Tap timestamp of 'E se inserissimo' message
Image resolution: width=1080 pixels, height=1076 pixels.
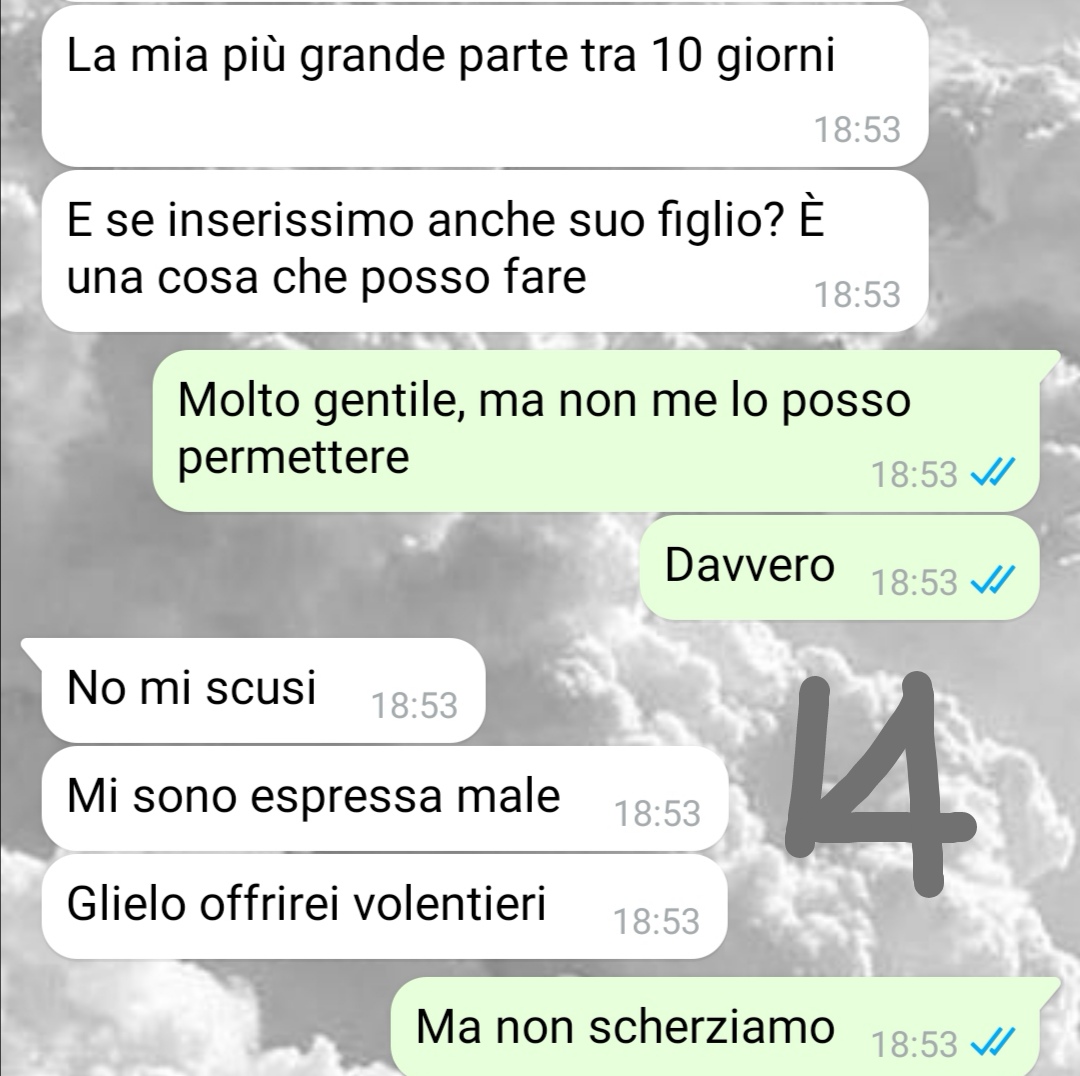857,295
